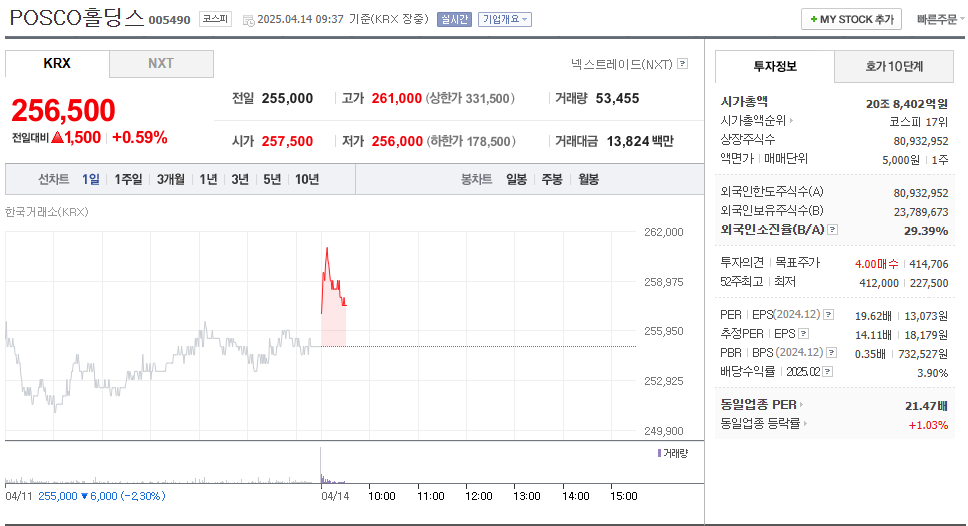Click dividend yield 3.90%
Screen dimensions: 968x526
933,373
